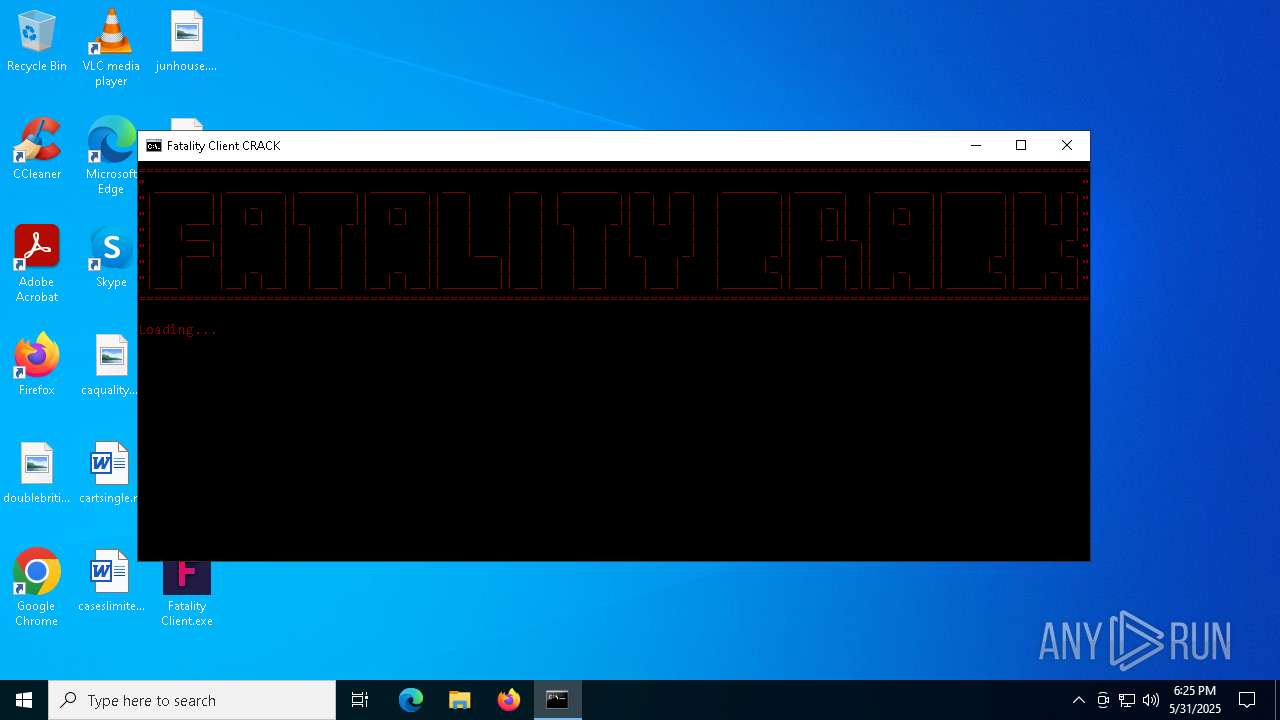Select the caseslimite Word document icon
Screen dimensions: 1280x720
[111, 582]
